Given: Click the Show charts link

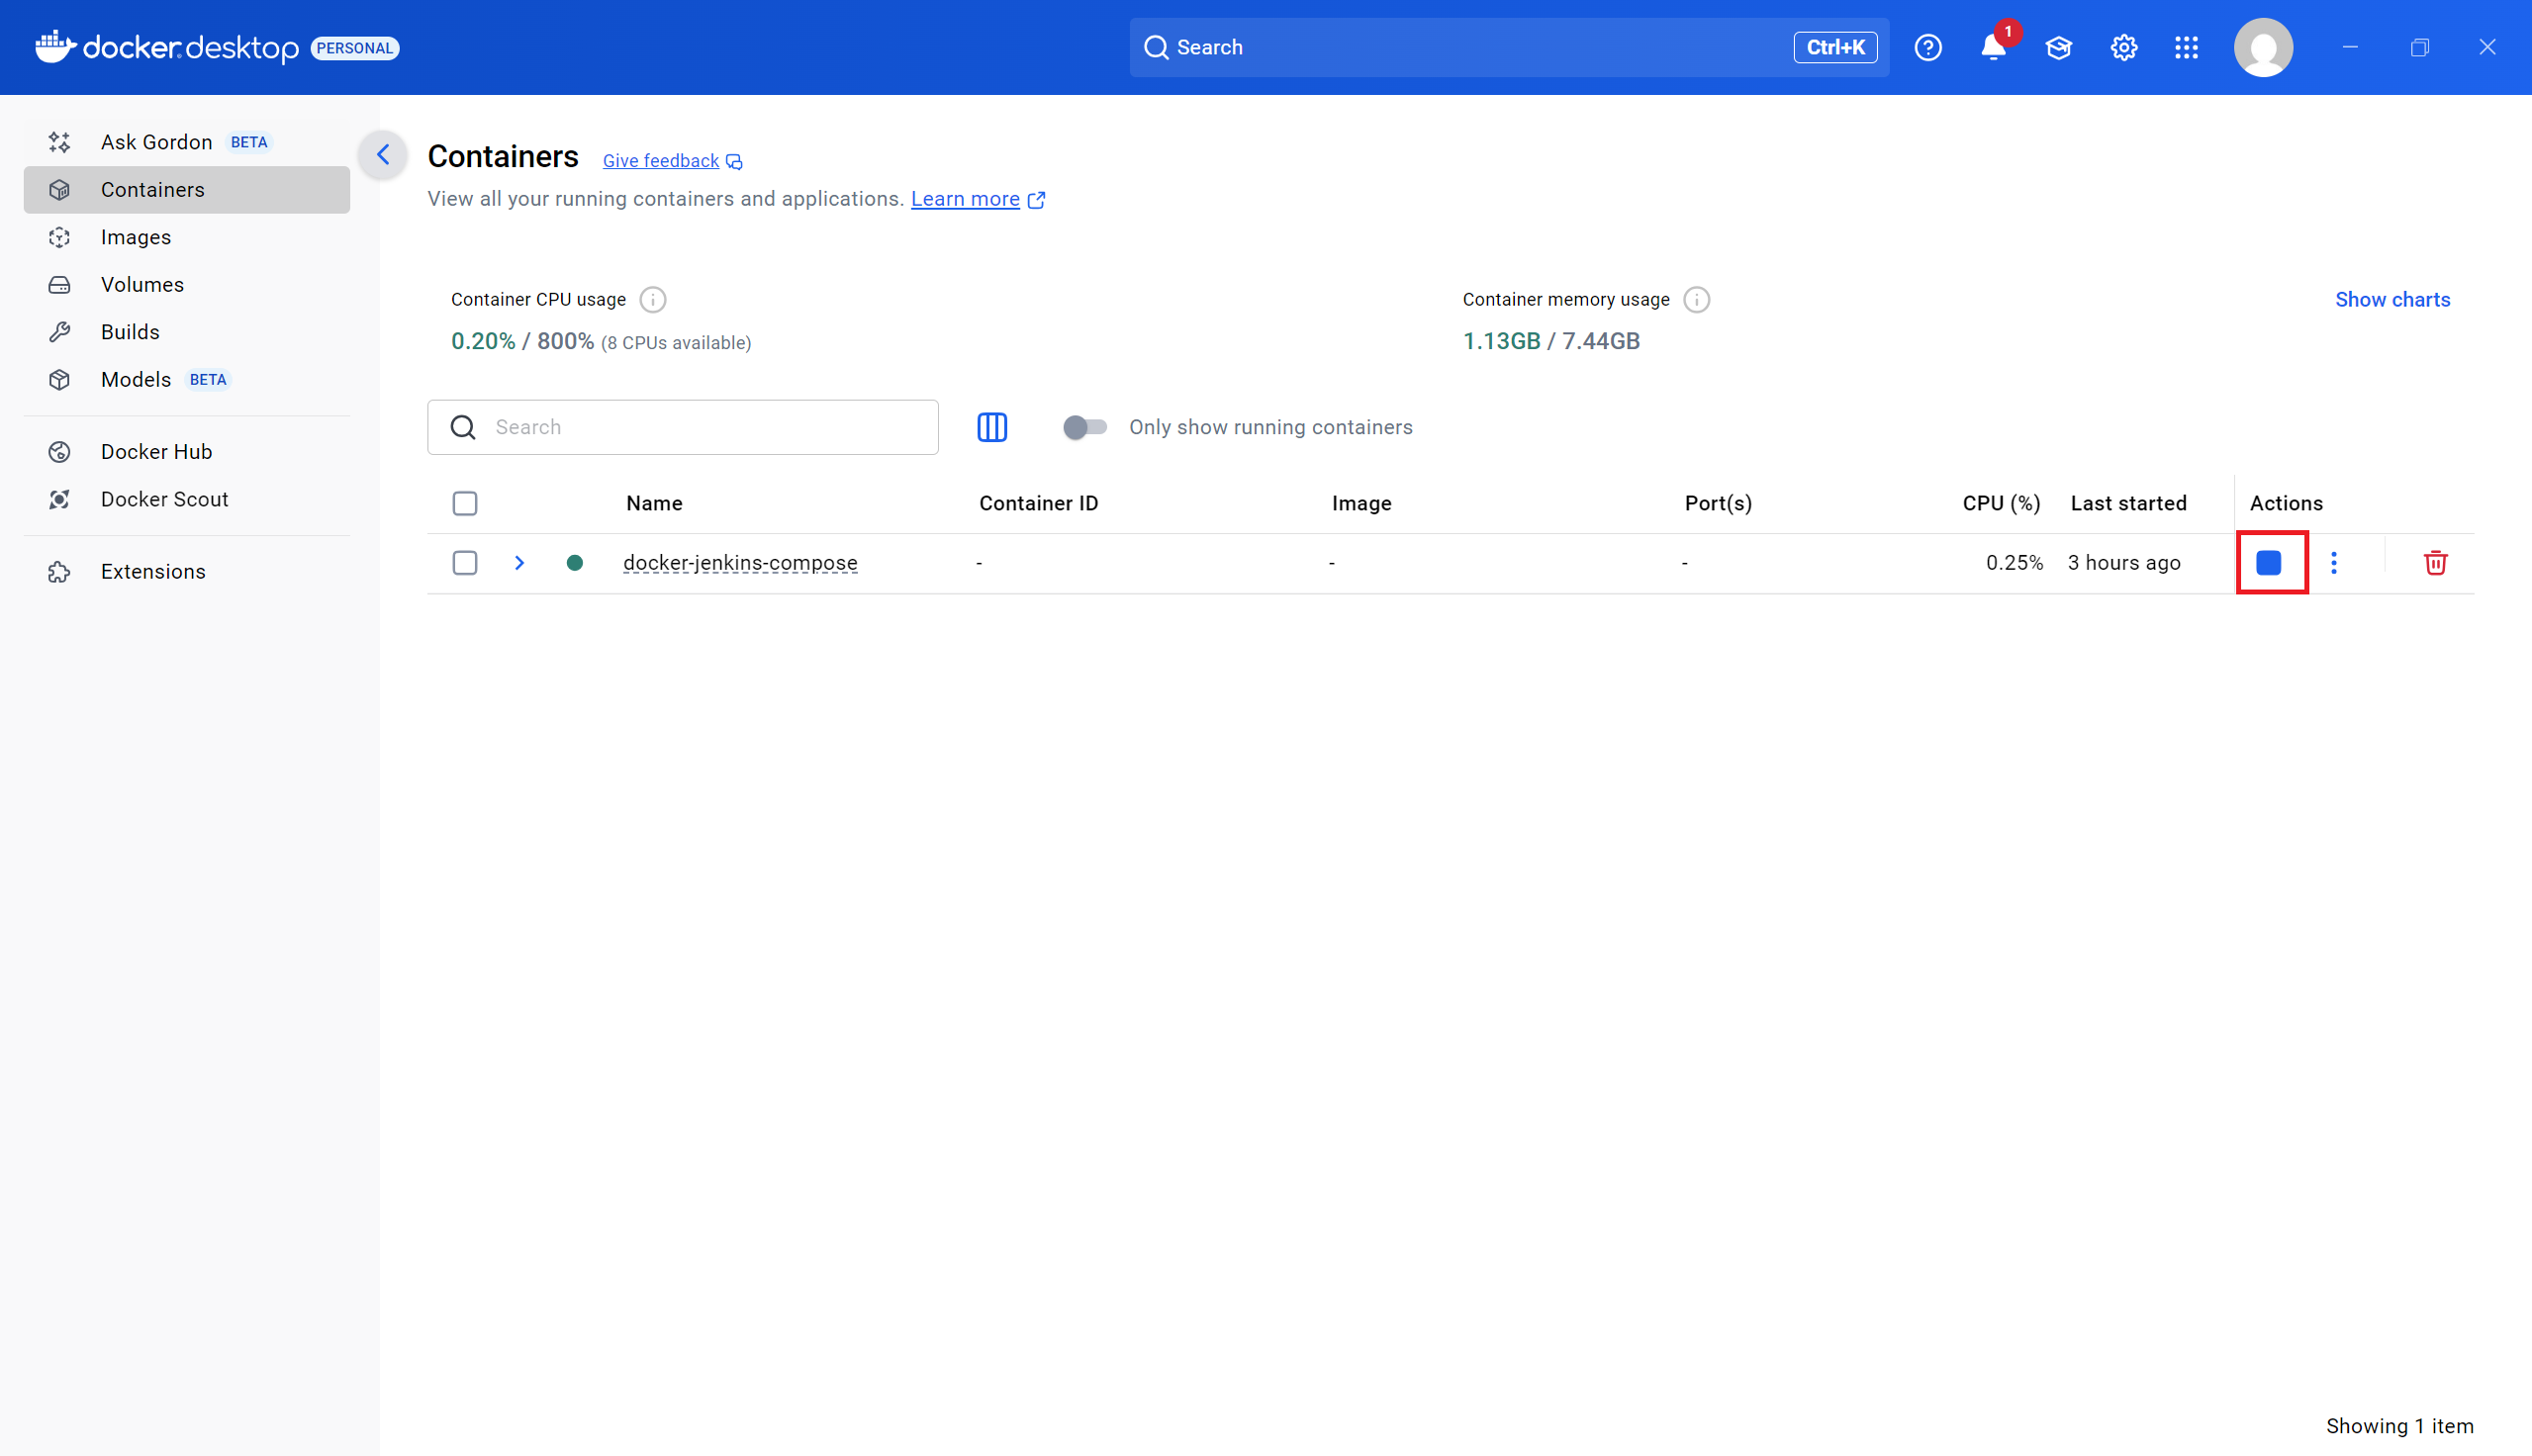Looking at the screenshot, I should click(2392, 300).
